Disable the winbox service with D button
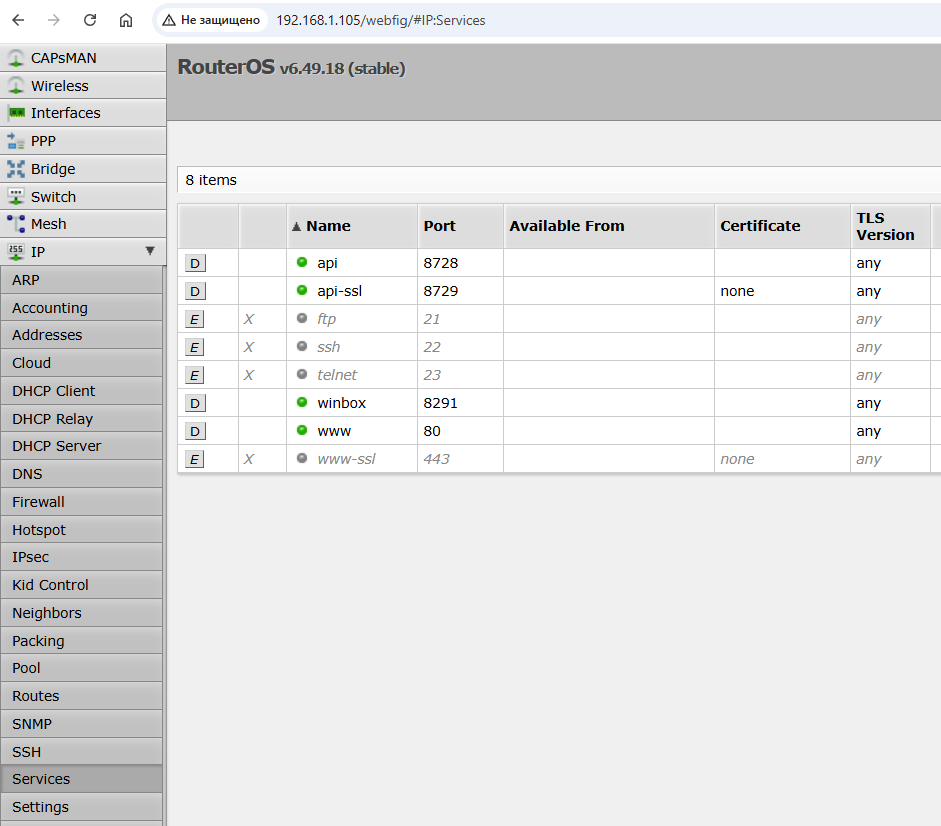Screen dimensions: 941x826 pos(195,403)
